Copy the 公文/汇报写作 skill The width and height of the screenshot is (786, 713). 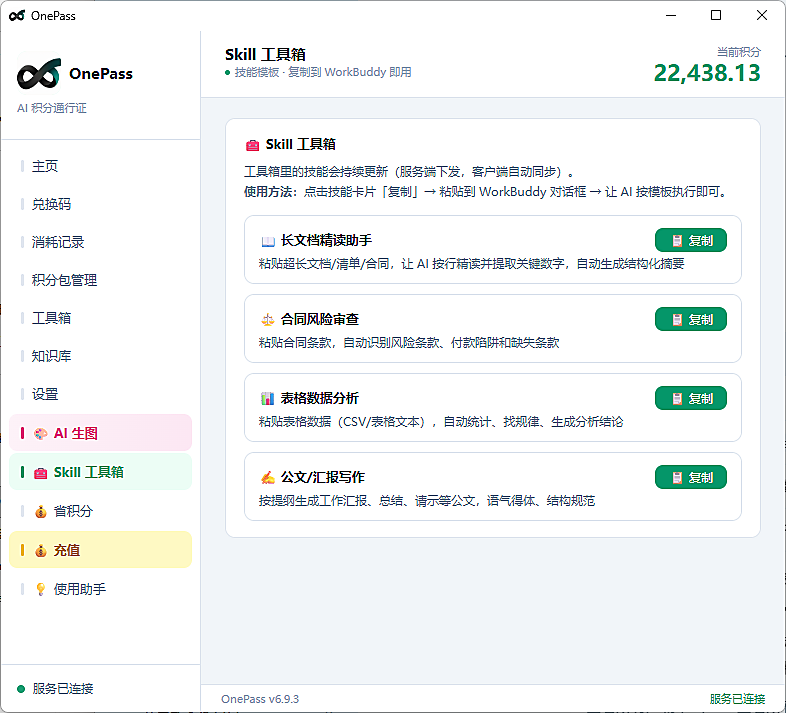click(691, 477)
